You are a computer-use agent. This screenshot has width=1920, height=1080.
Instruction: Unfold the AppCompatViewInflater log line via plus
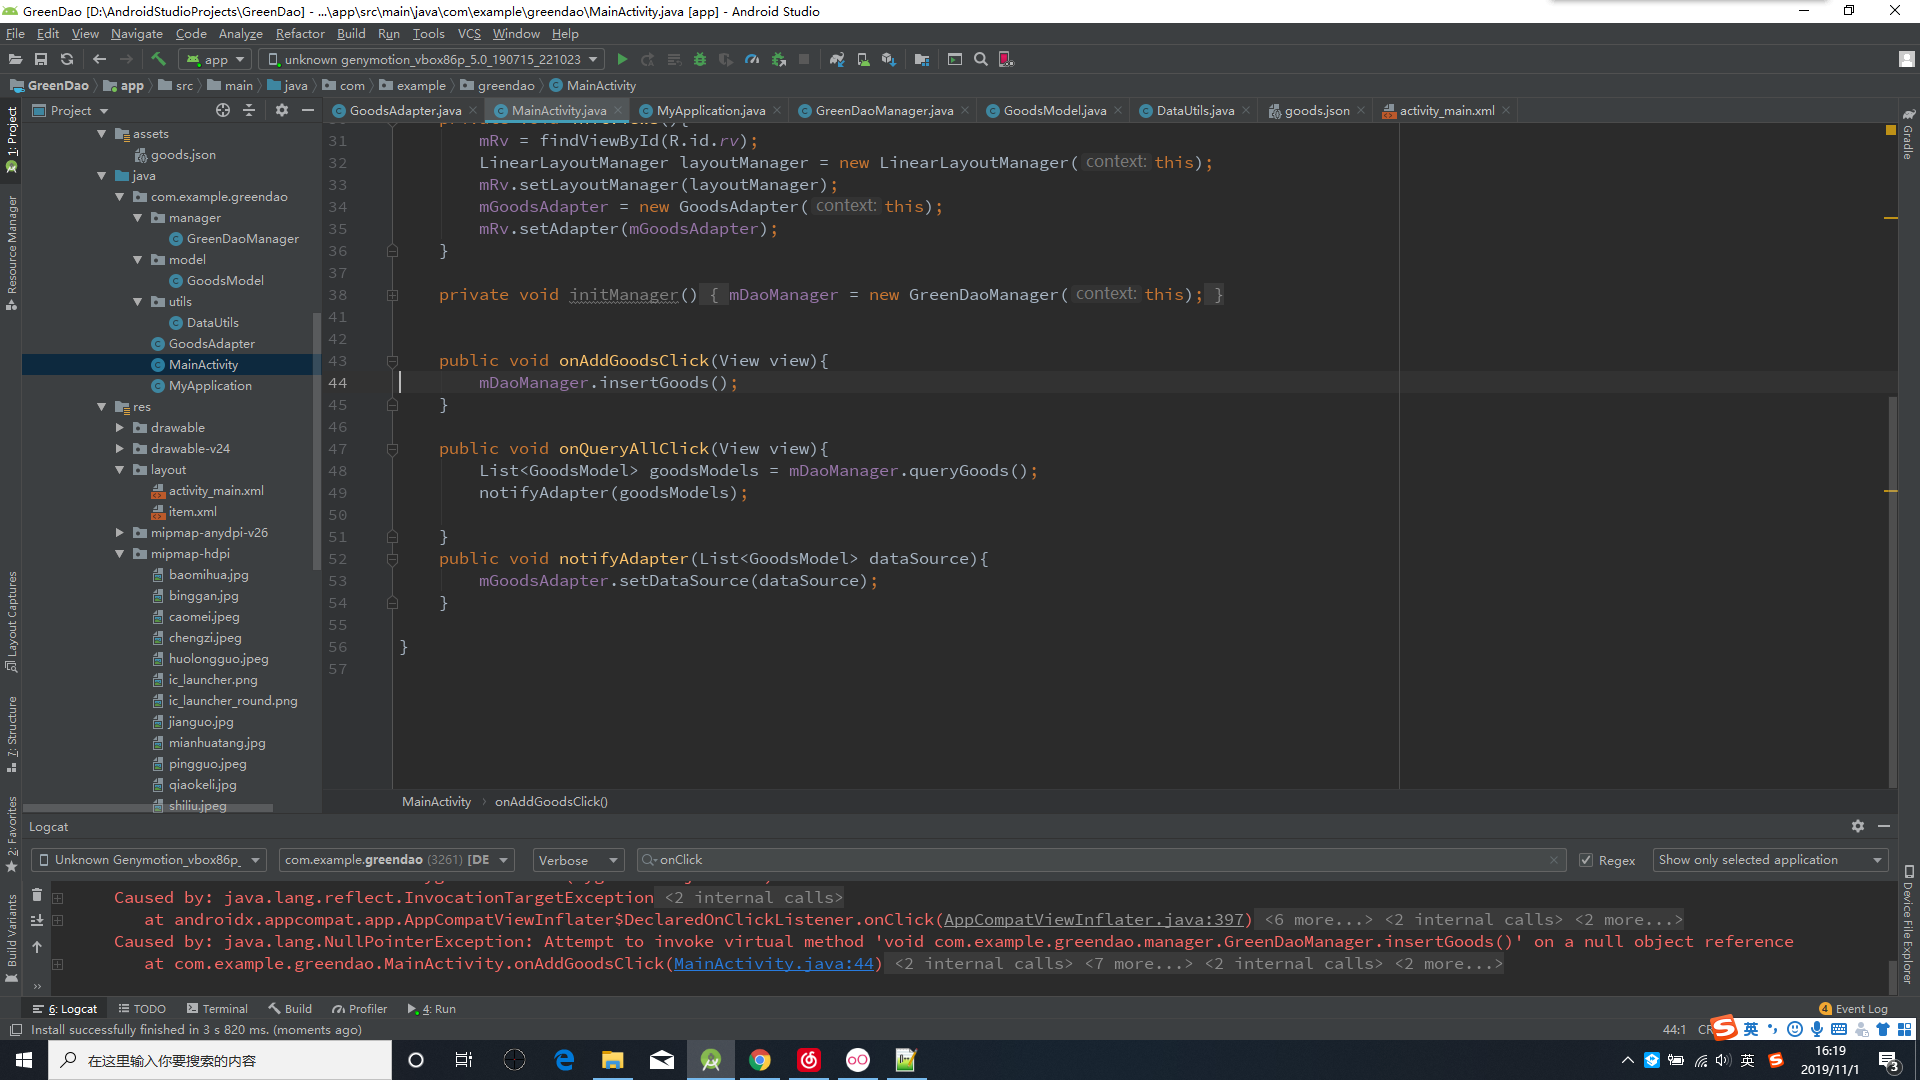pos(58,920)
